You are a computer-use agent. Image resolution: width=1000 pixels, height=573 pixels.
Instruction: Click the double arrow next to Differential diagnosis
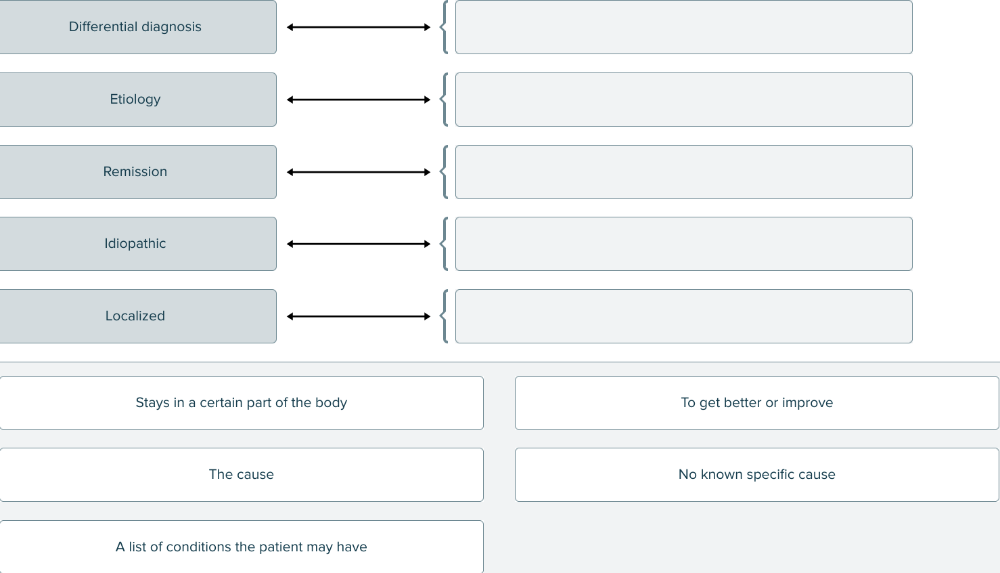(x=358, y=27)
